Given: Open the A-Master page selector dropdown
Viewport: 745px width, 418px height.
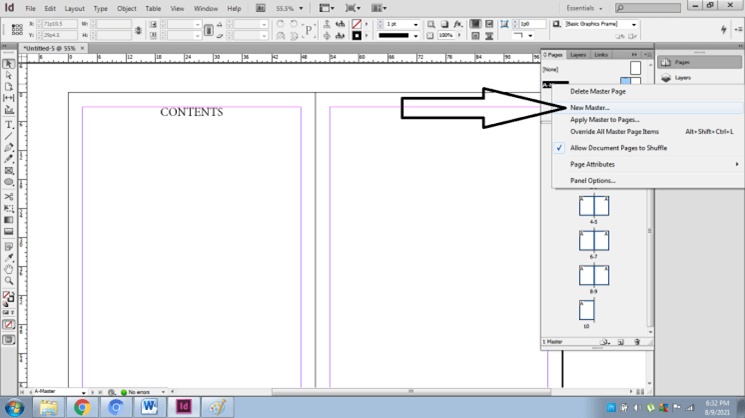Looking at the screenshot, I should pos(83,392).
